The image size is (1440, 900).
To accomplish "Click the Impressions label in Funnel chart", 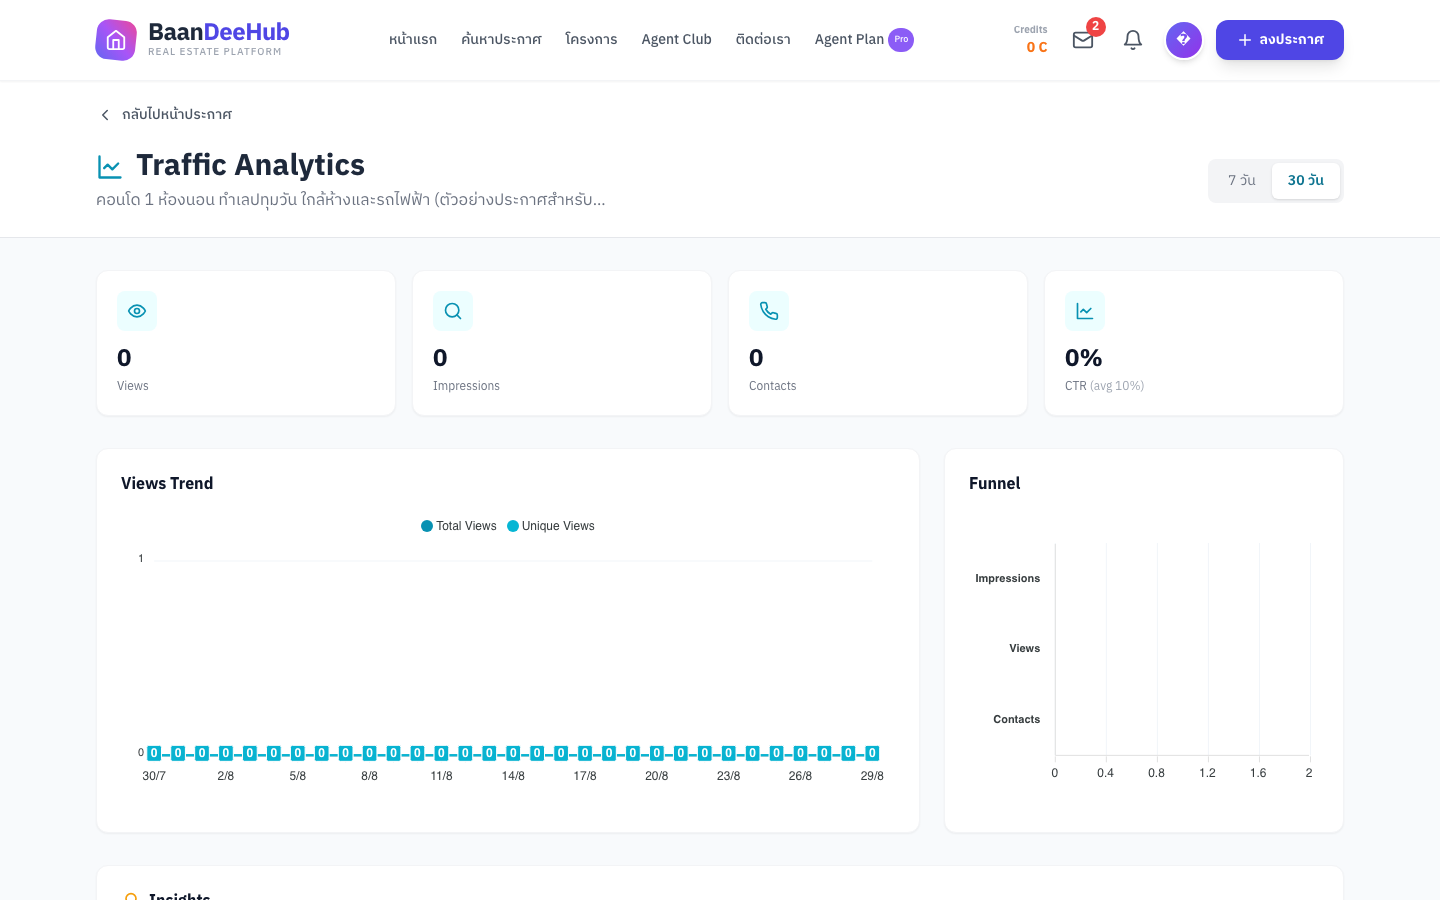I will point(1008,579).
